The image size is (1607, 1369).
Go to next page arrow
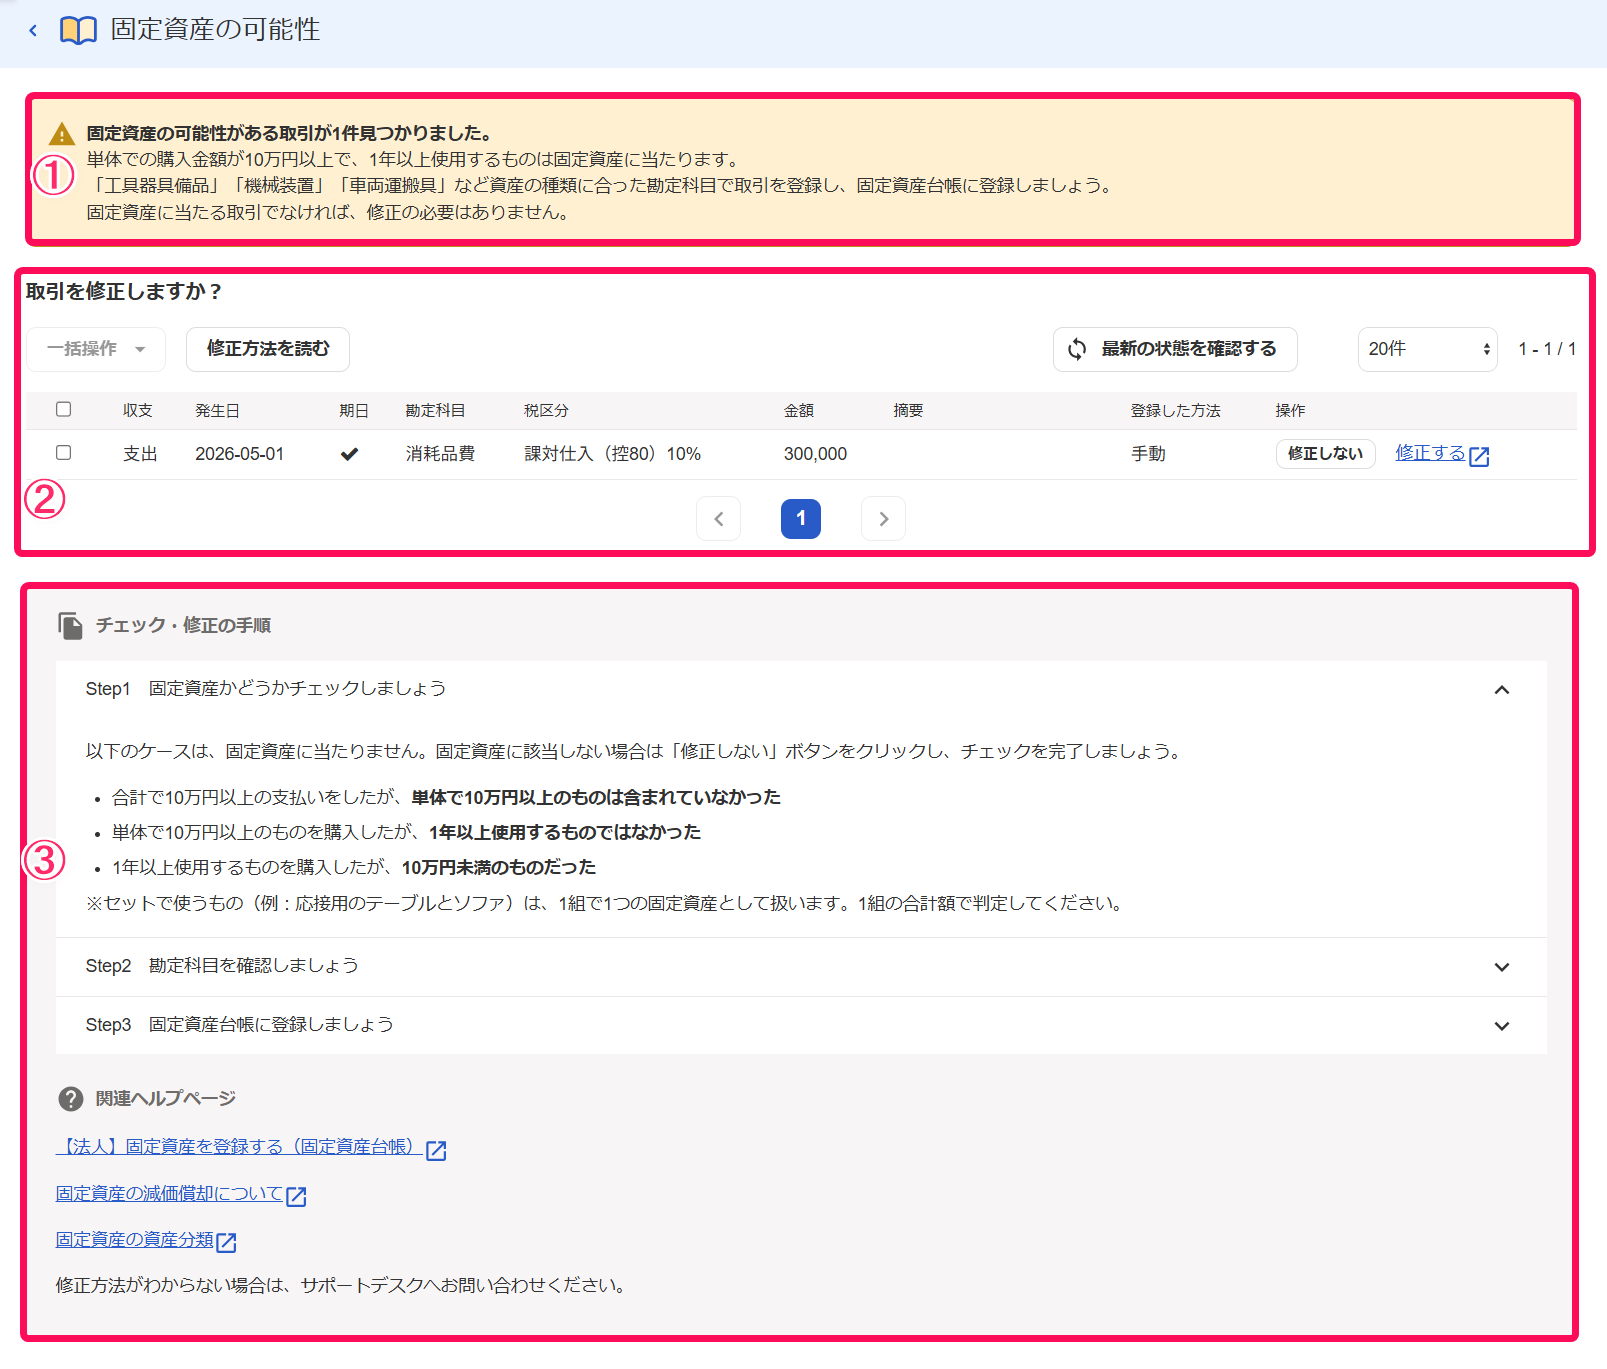click(x=883, y=519)
